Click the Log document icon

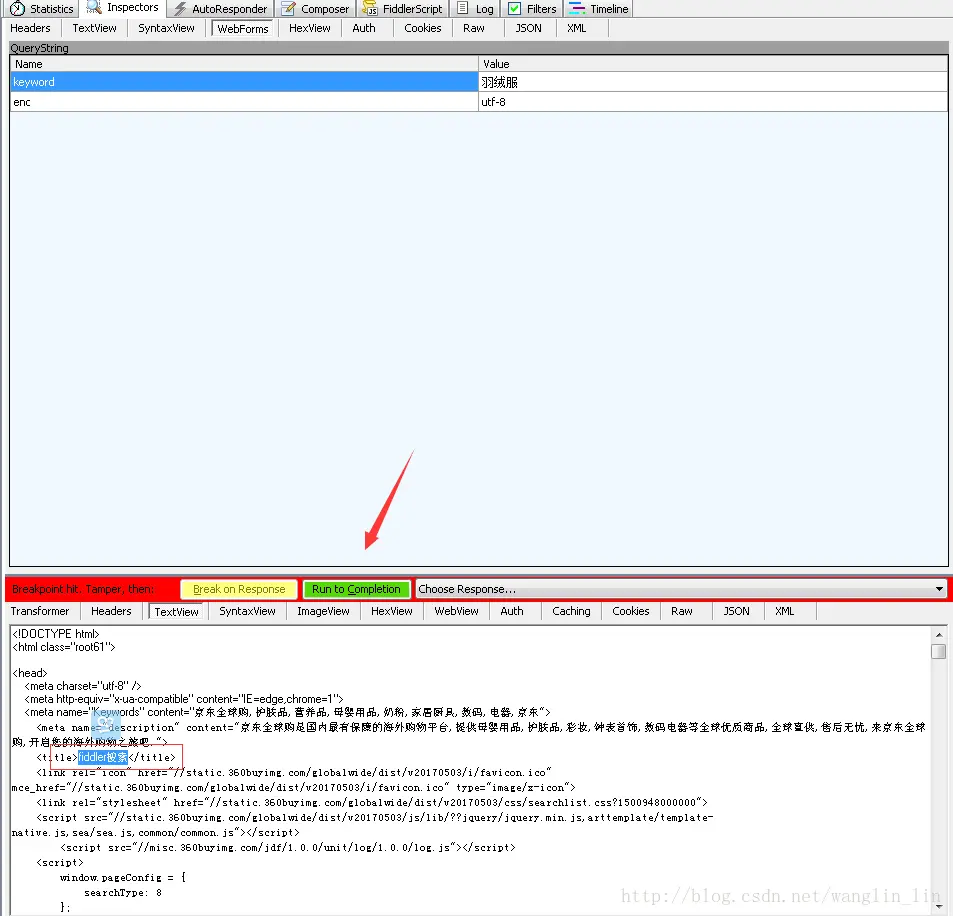tap(463, 9)
